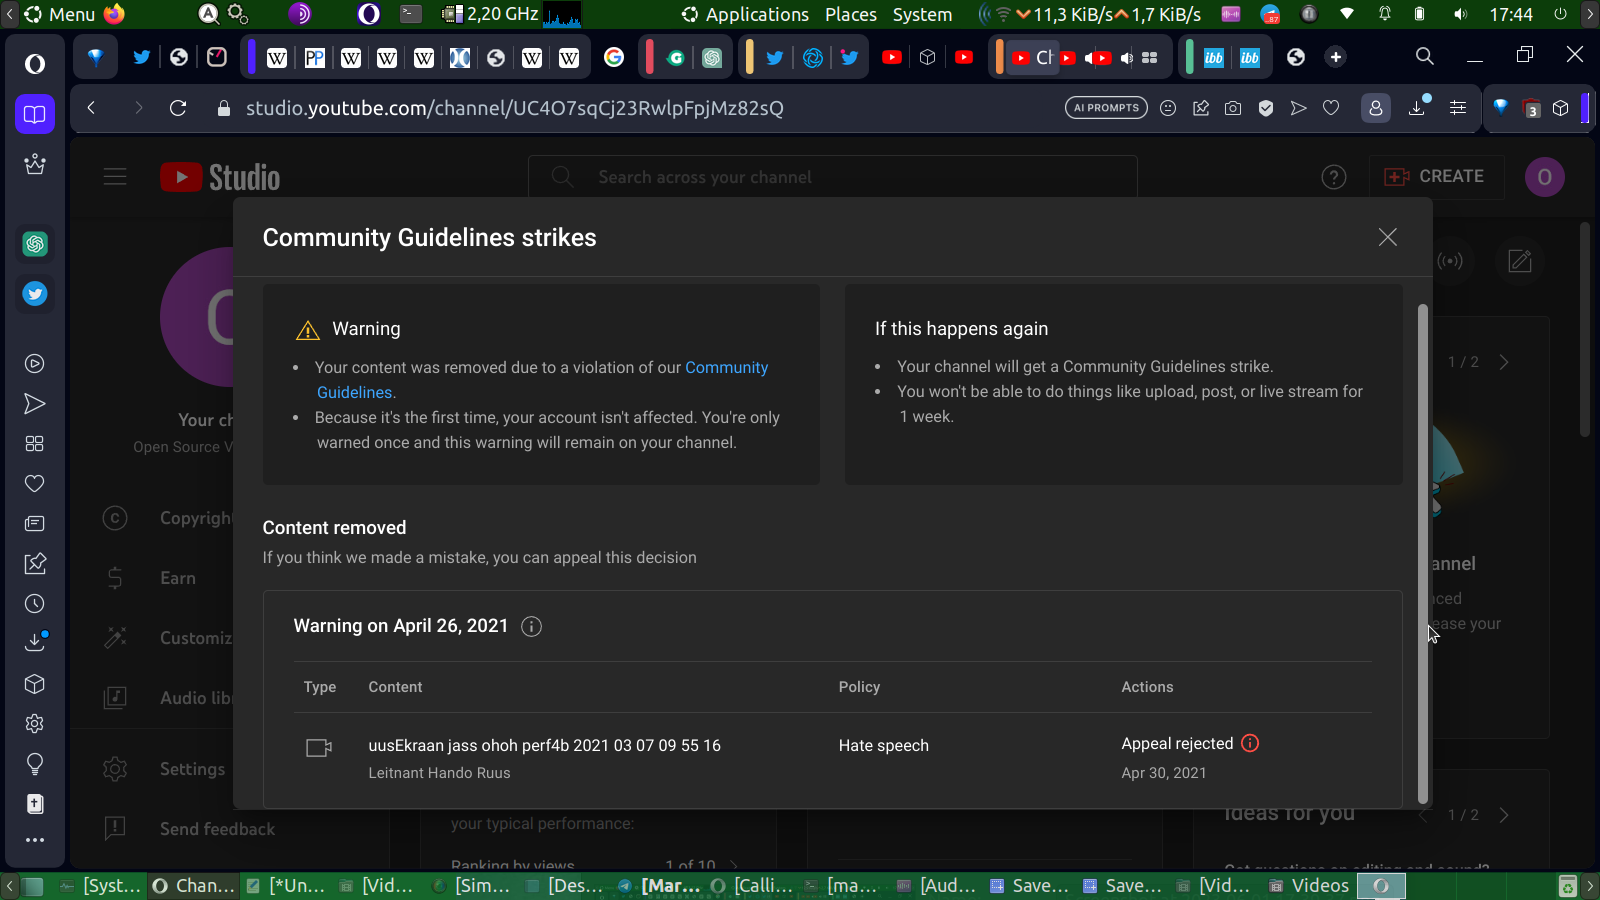Click the AI PROMPTS button
Image resolution: width=1600 pixels, height=900 pixels.
coord(1106,108)
